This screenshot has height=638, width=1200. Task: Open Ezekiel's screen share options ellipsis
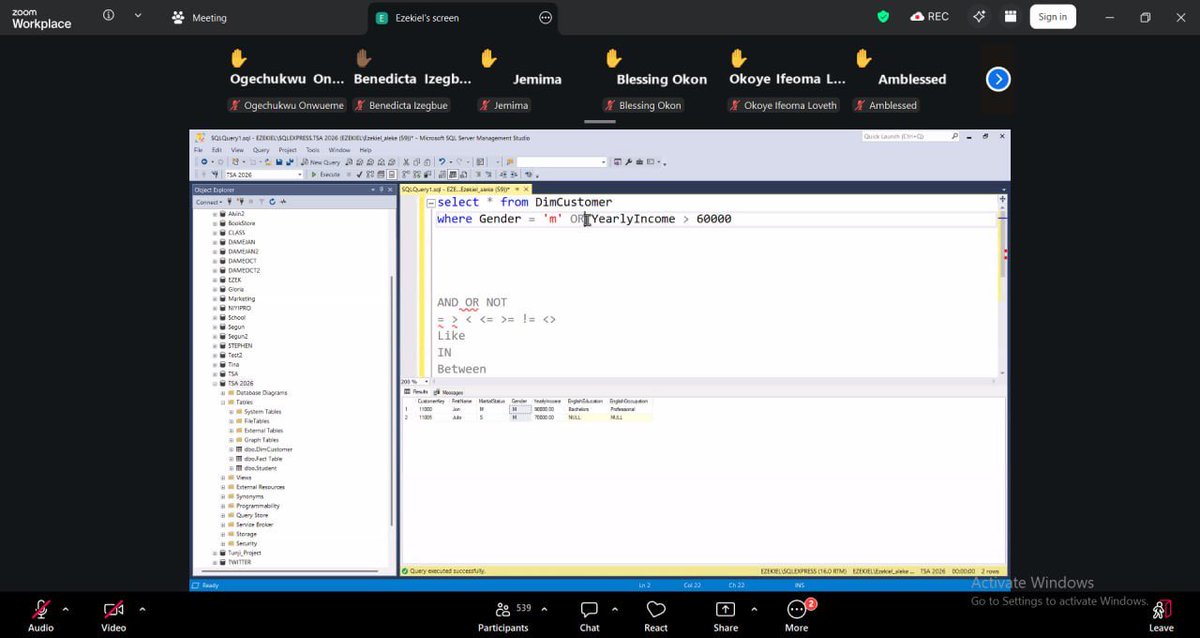coord(545,17)
